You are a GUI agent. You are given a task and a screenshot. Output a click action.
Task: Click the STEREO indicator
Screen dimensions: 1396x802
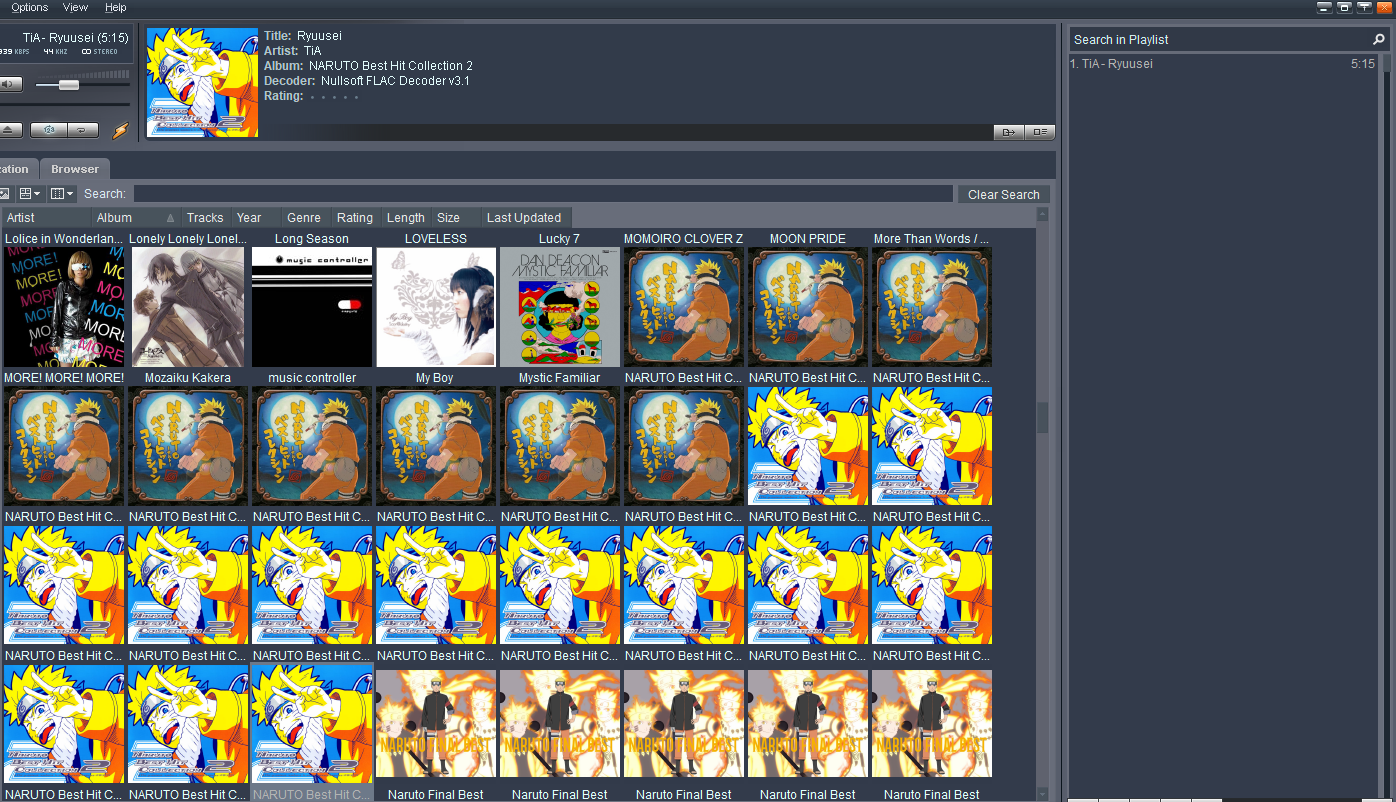coord(100,52)
